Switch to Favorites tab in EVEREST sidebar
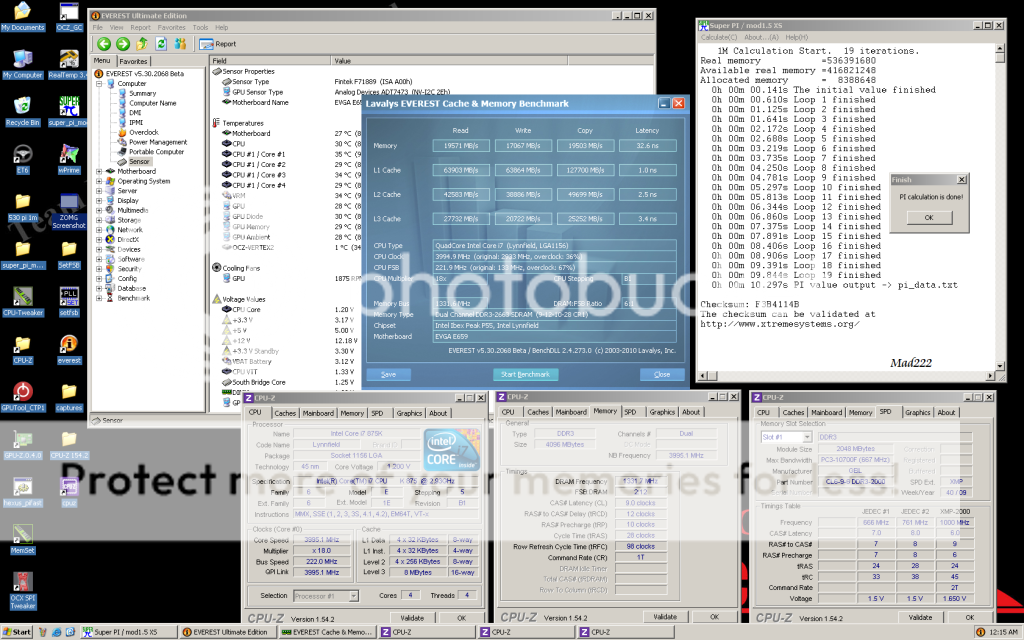The width and height of the screenshot is (1024, 640). [133, 61]
